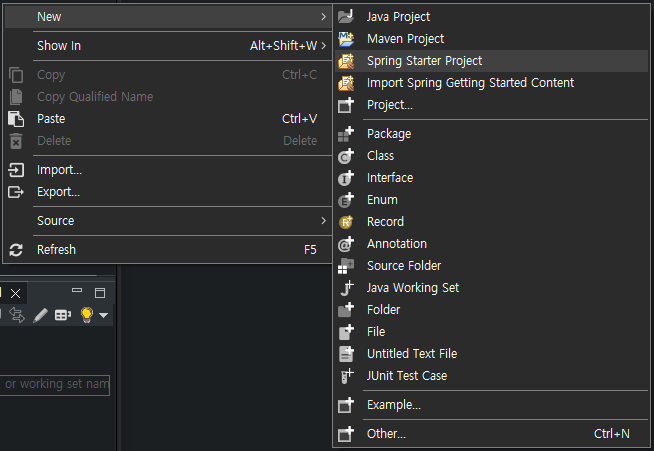Expand the New submenu arrow
Screen dimensions: 654x451
[323, 17]
